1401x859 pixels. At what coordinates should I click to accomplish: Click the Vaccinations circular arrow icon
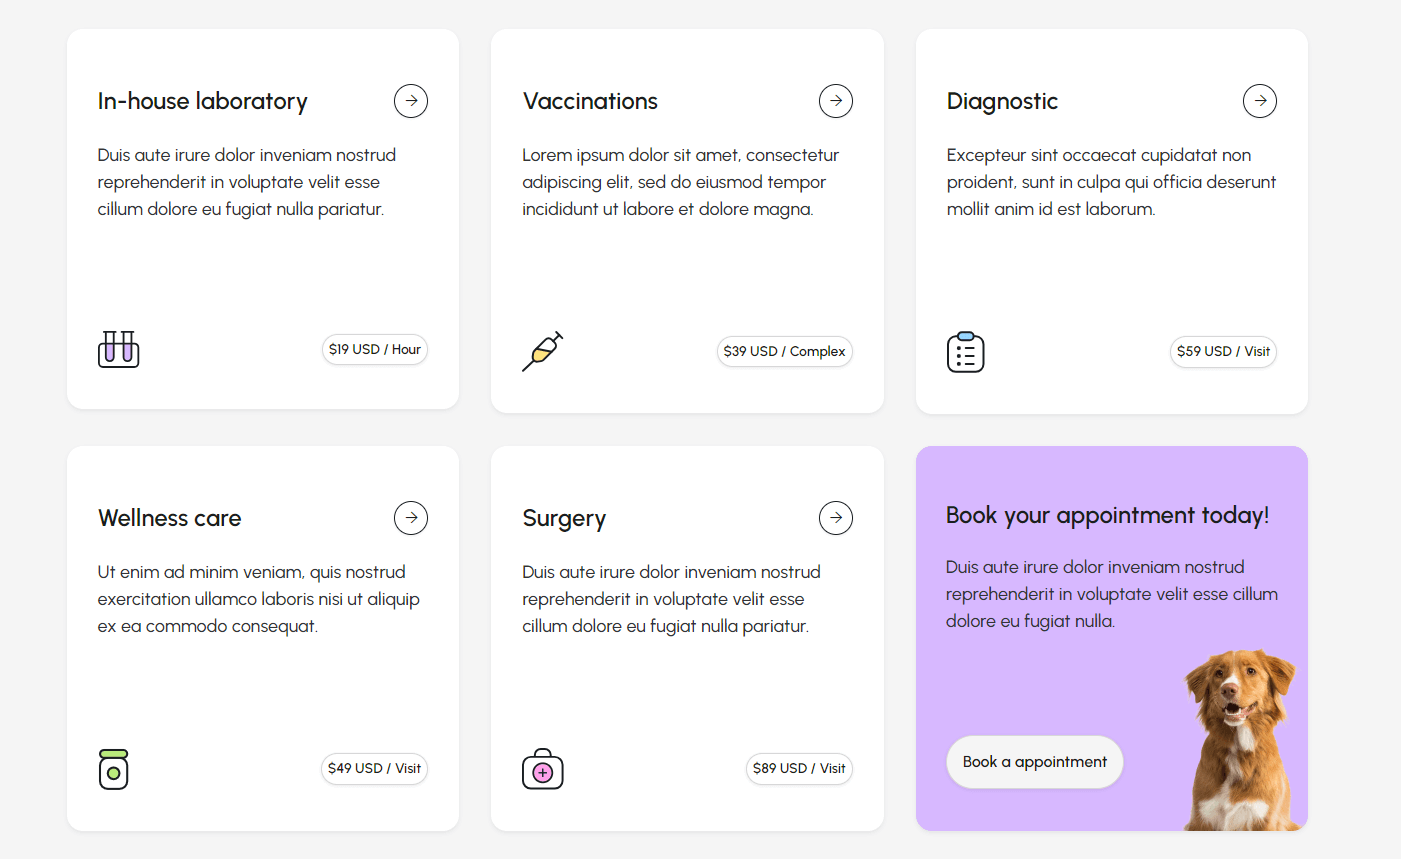[x=836, y=100]
